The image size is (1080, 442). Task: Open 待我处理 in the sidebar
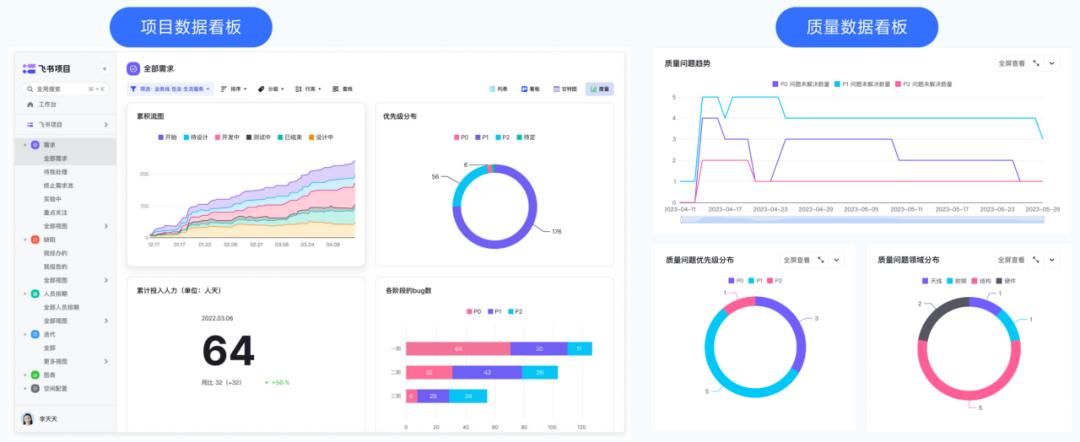(x=56, y=172)
